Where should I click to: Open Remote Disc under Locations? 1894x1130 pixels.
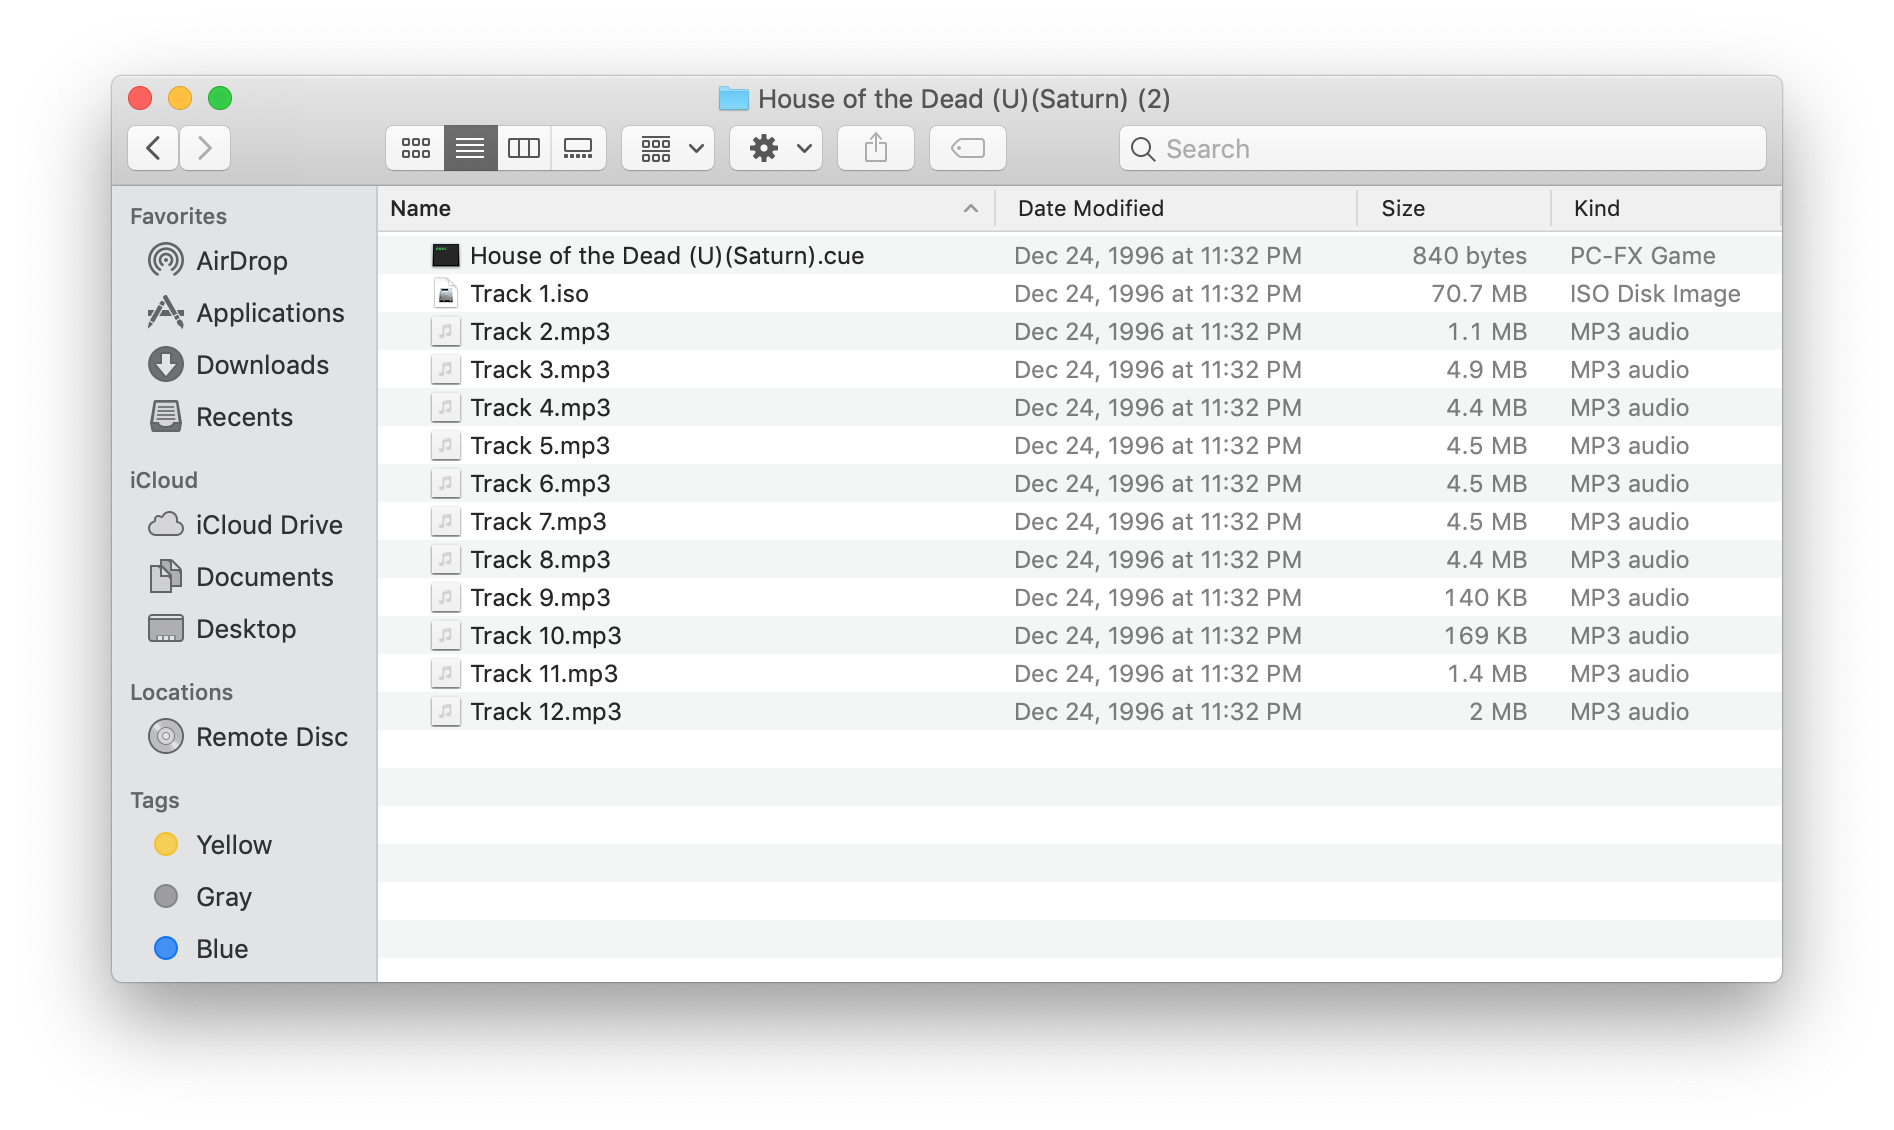[x=271, y=736]
